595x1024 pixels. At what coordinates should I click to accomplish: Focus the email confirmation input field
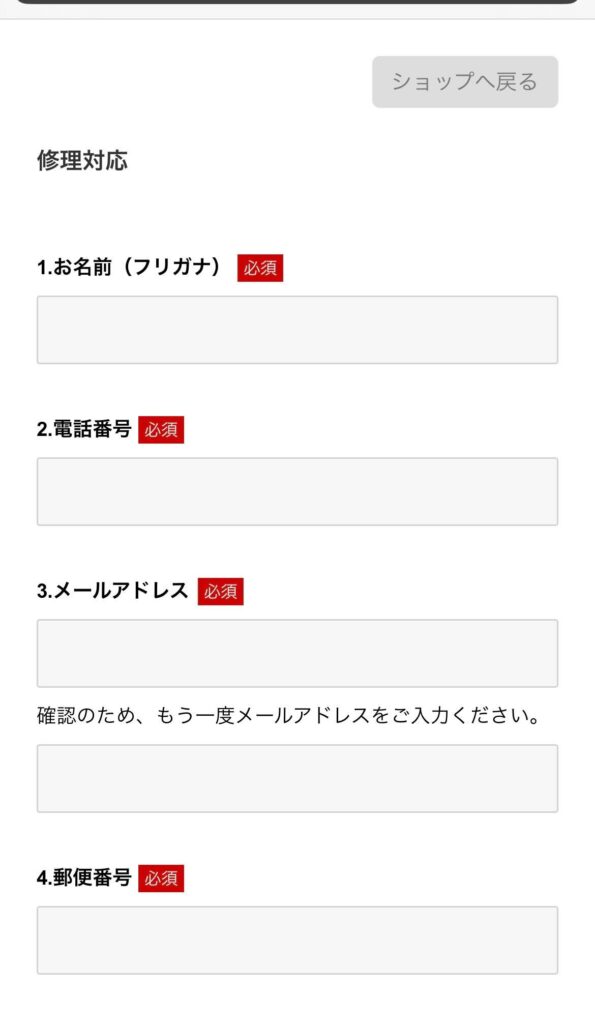[x=297, y=778]
